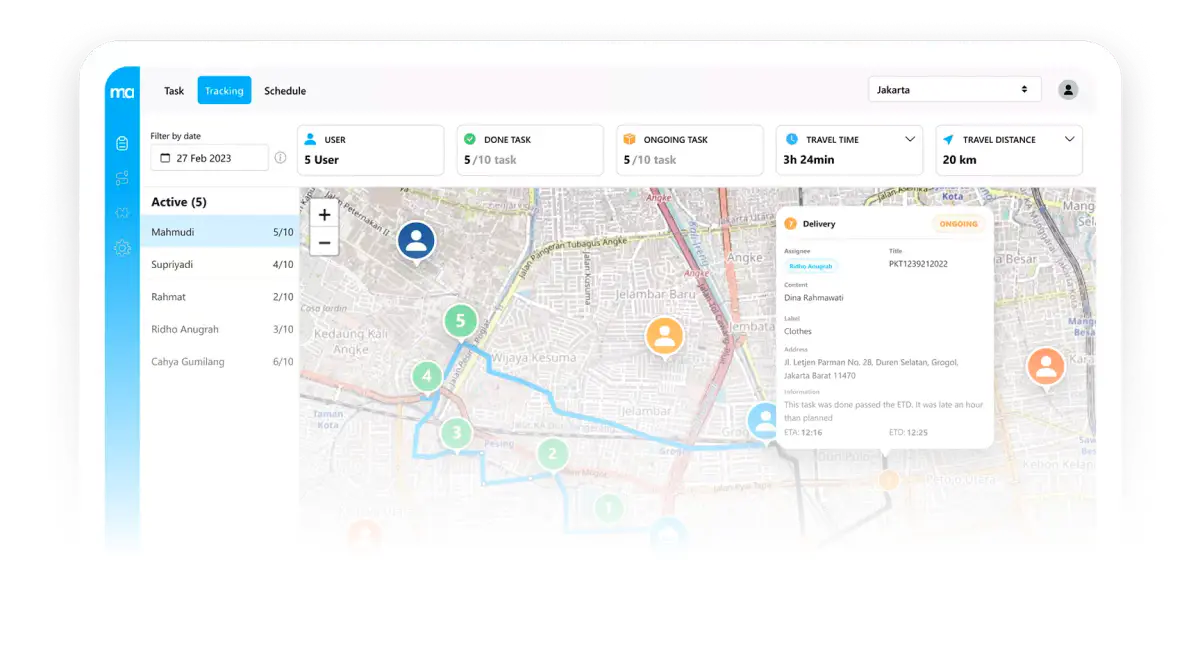Click the user profile icon top right
The height and width of the screenshot is (668, 1200).
(1068, 89)
